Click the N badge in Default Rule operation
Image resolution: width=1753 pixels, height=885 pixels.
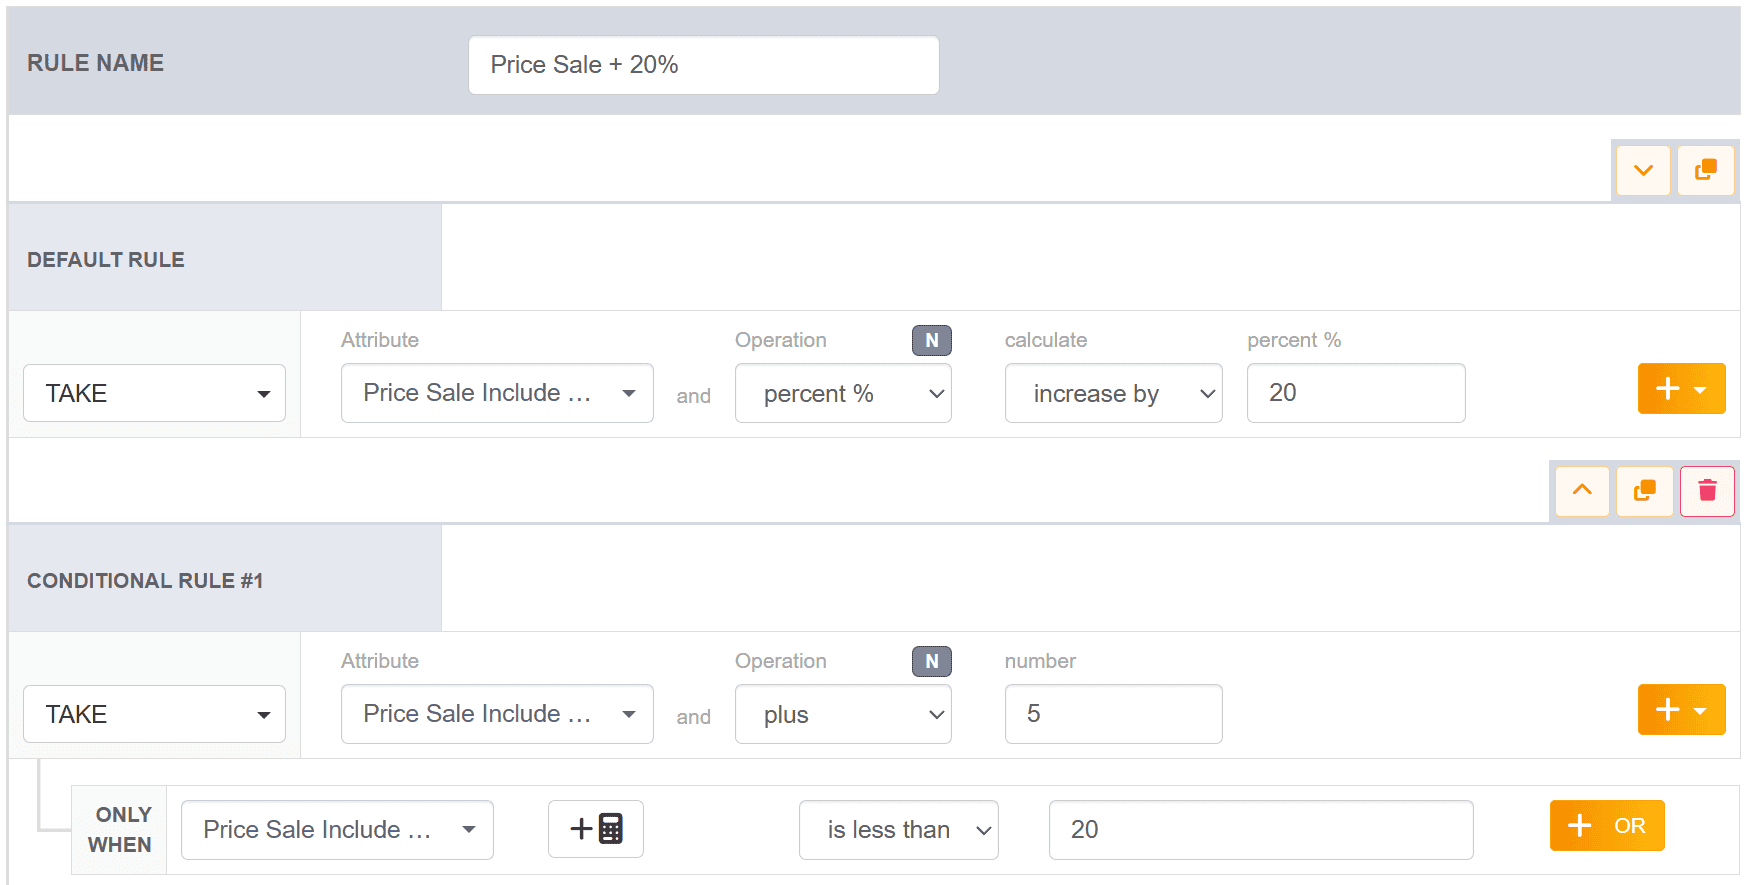931,341
